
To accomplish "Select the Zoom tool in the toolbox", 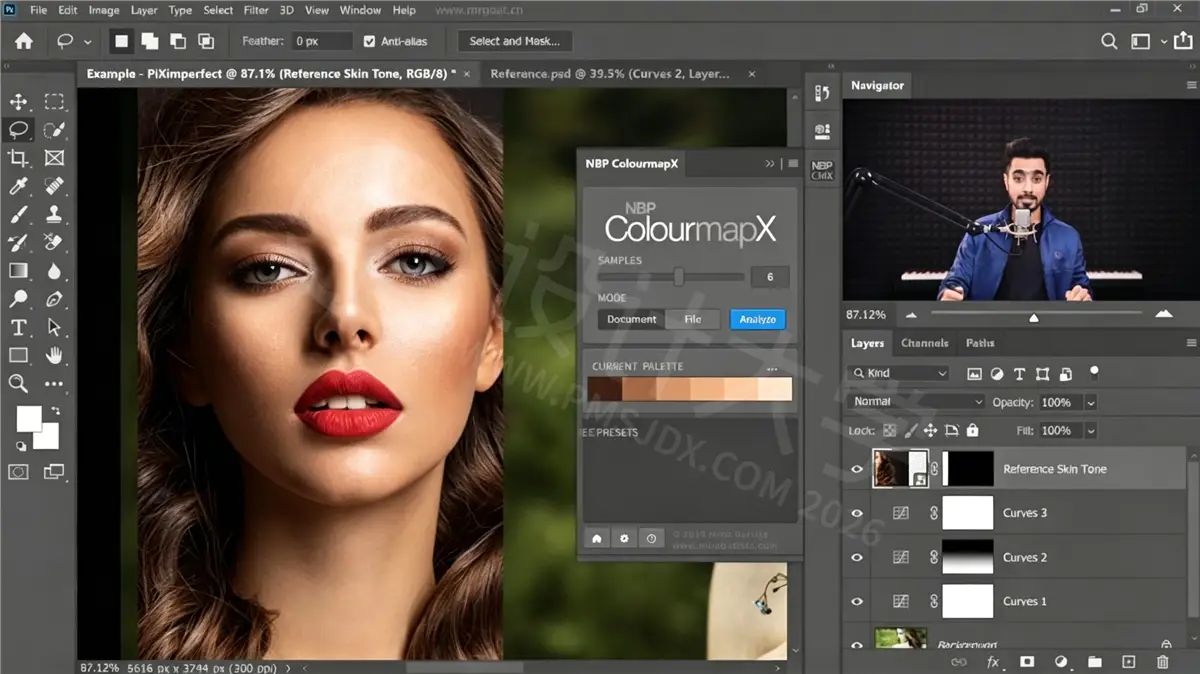I will click(x=18, y=383).
